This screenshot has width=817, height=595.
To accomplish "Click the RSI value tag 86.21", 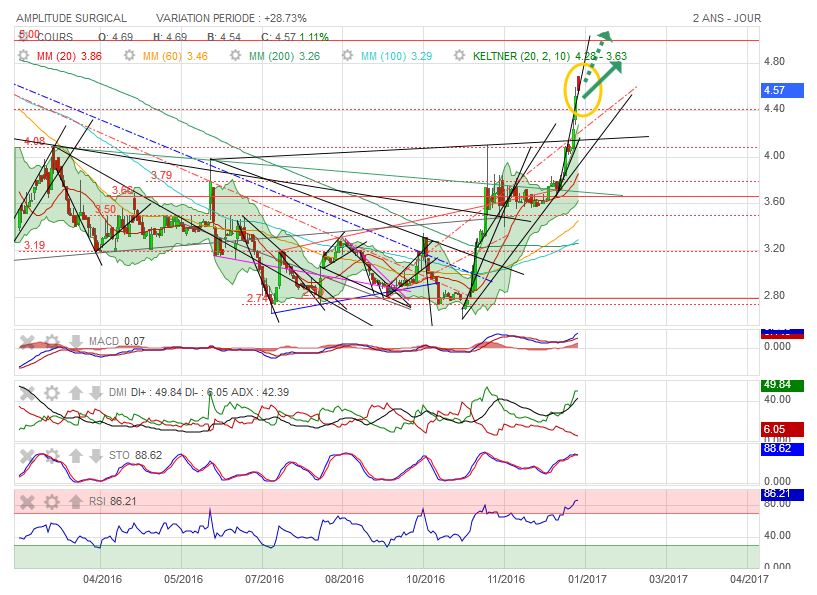I will (782, 493).
